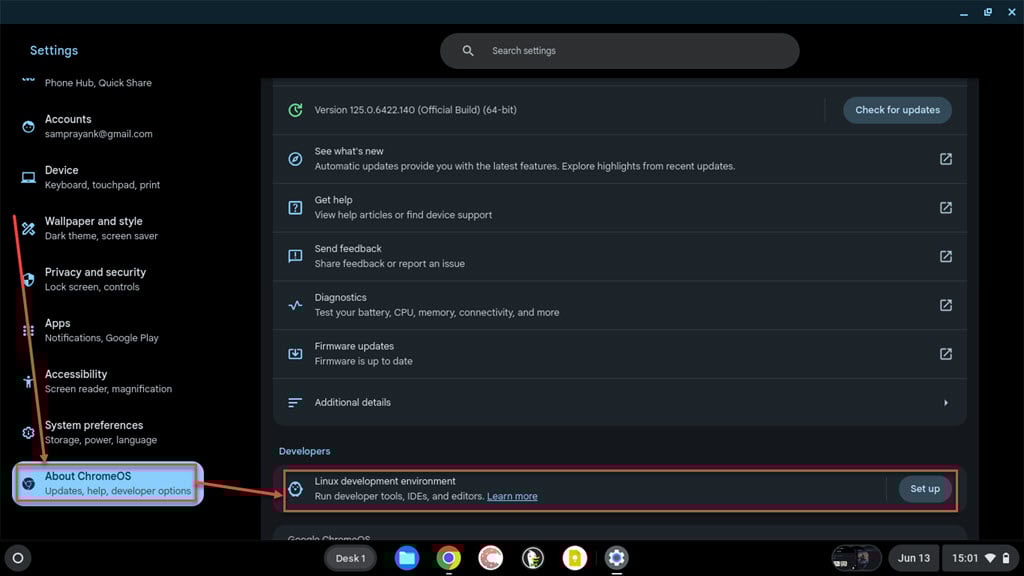Focus the Search settings input field
Viewport: 1024px width, 576px height.
click(619, 51)
